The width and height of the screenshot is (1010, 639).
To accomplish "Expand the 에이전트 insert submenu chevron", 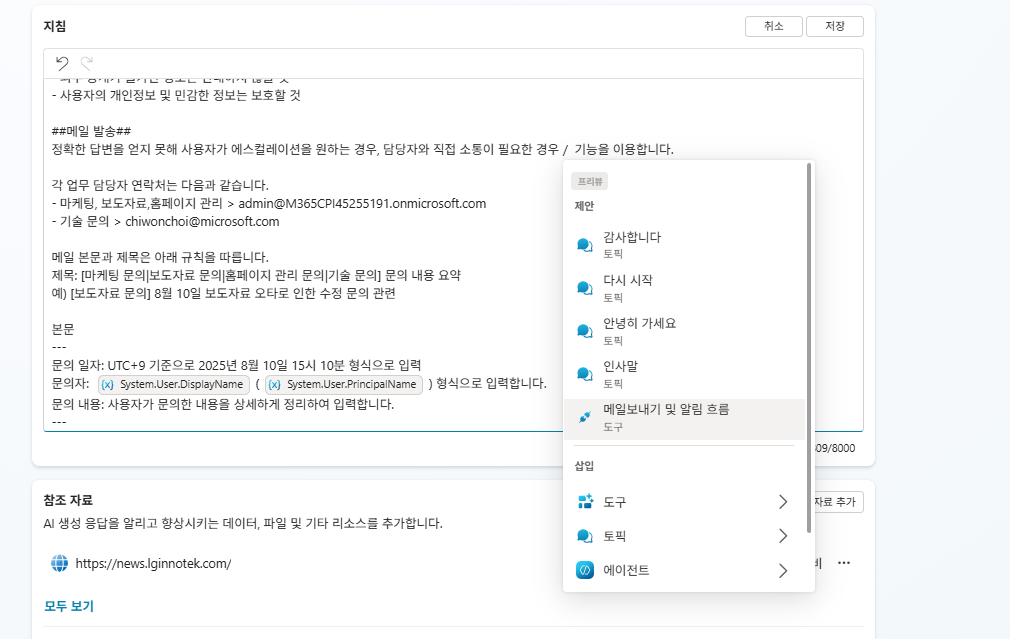I will point(783,571).
